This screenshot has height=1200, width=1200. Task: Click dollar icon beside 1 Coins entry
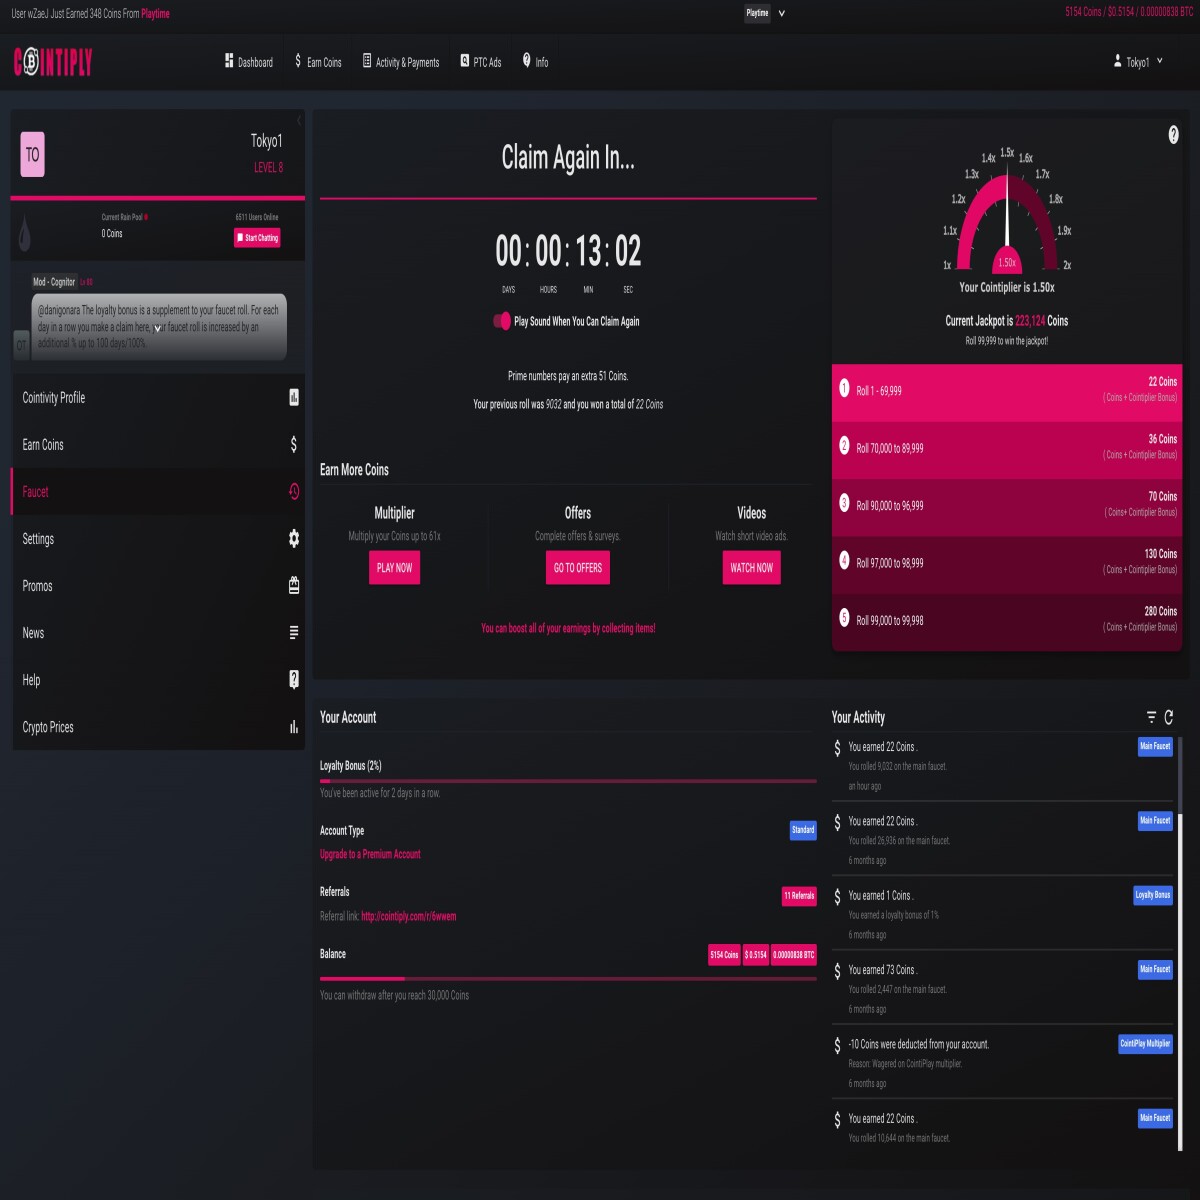pos(838,898)
